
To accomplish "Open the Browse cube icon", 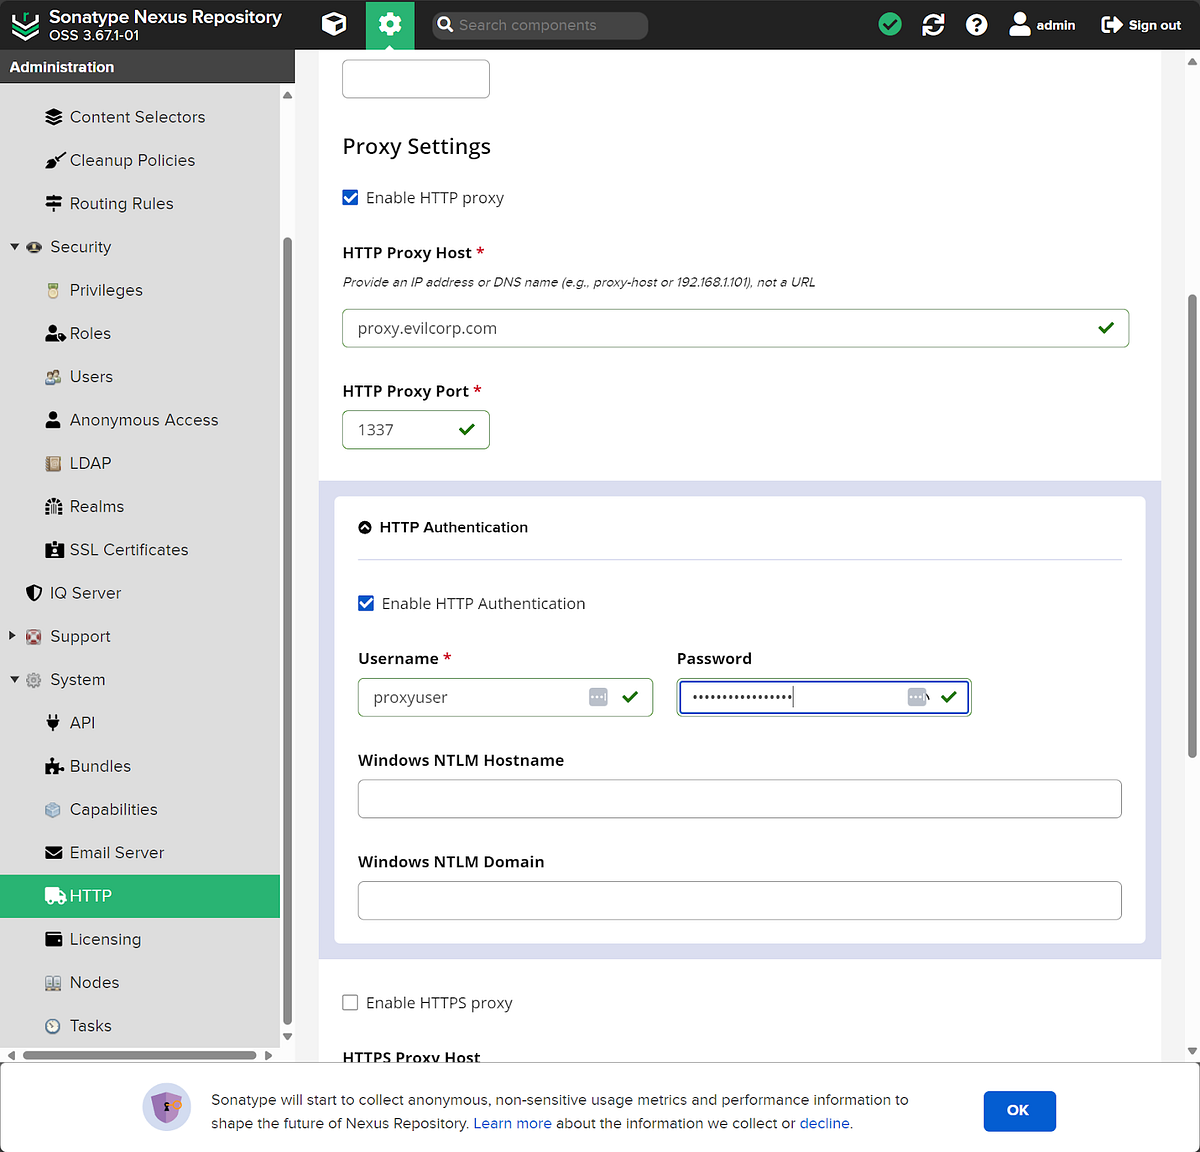I will [334, 24].
